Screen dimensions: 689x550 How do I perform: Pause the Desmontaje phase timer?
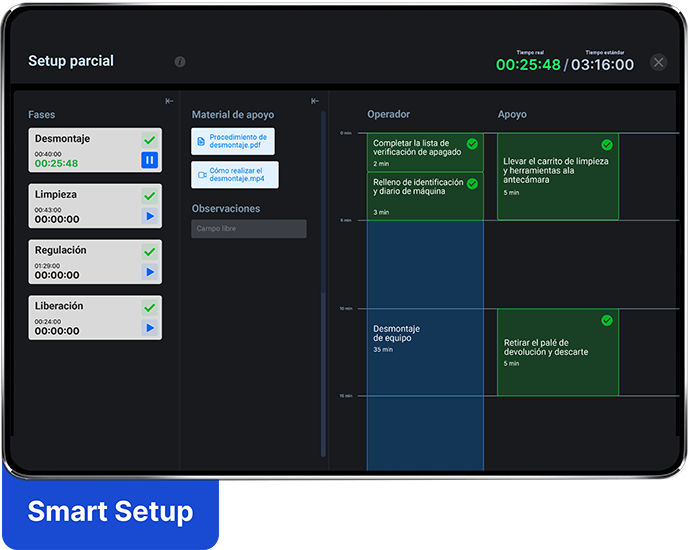[149, 160]
